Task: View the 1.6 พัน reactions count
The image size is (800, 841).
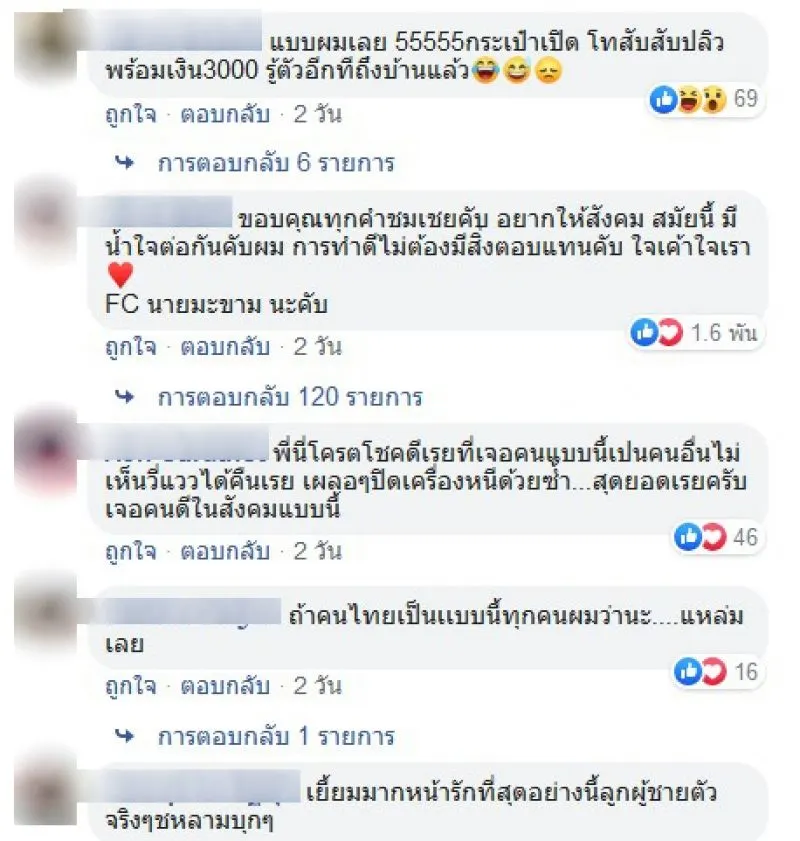Action: click(x=723, y=333)
